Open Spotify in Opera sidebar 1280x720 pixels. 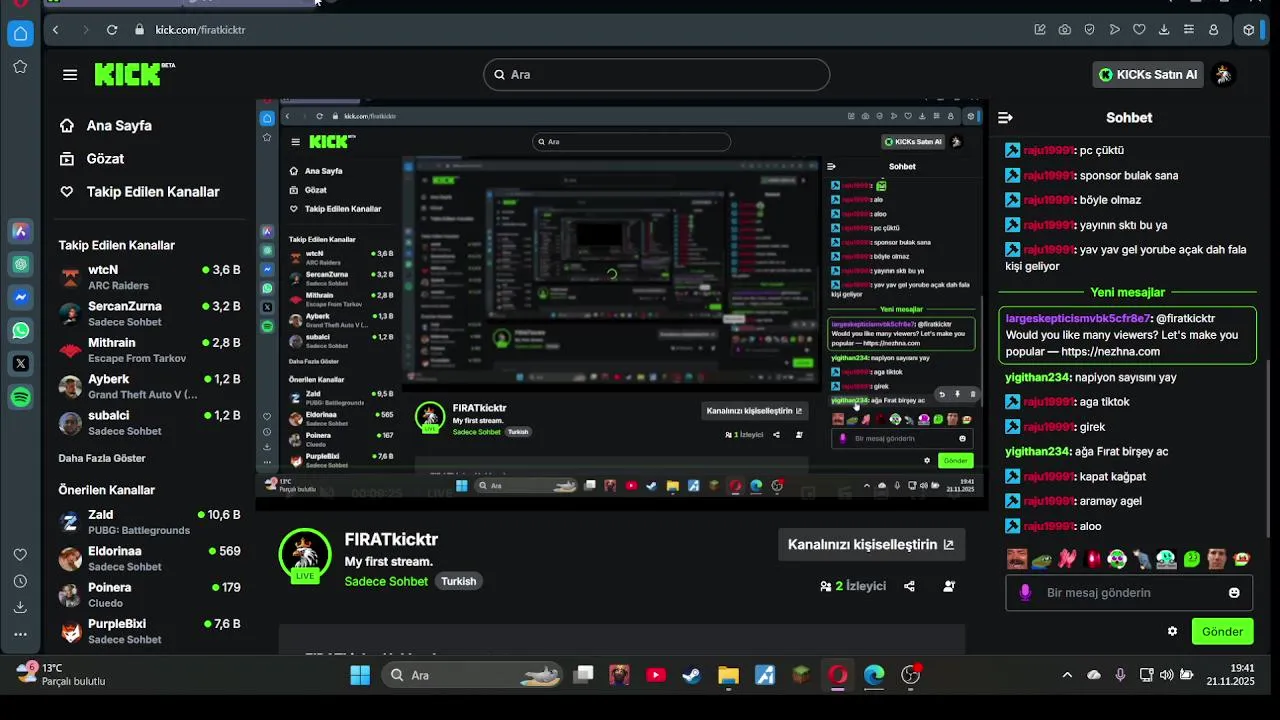click(20, 397)
